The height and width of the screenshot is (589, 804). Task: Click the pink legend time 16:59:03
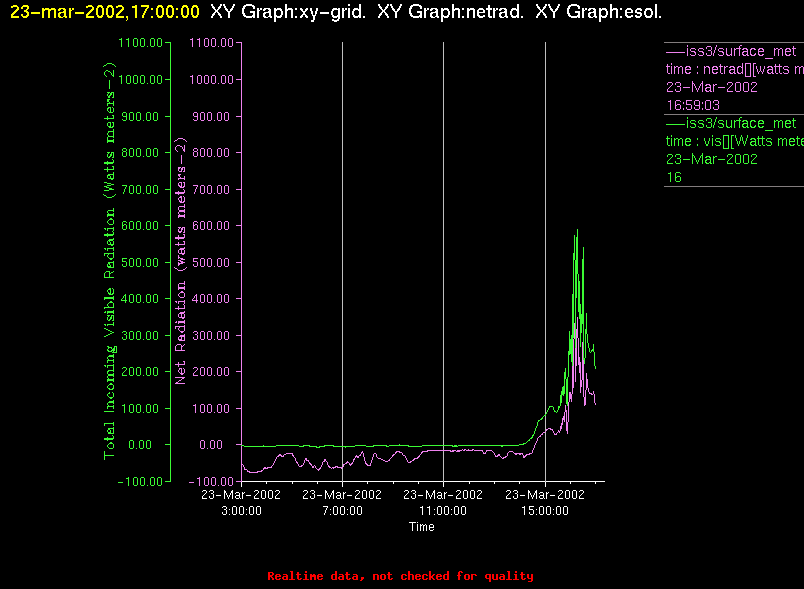693,105
